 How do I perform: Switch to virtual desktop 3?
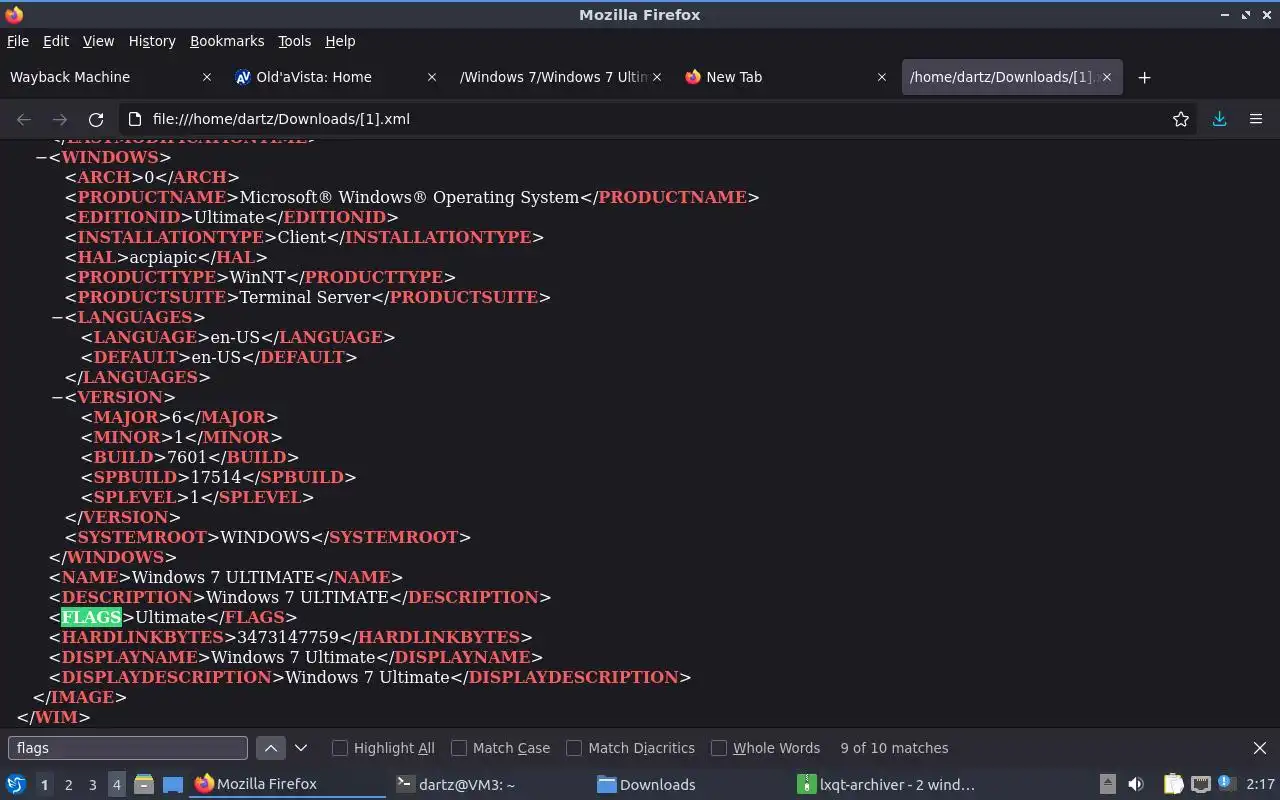click(92, 784)
